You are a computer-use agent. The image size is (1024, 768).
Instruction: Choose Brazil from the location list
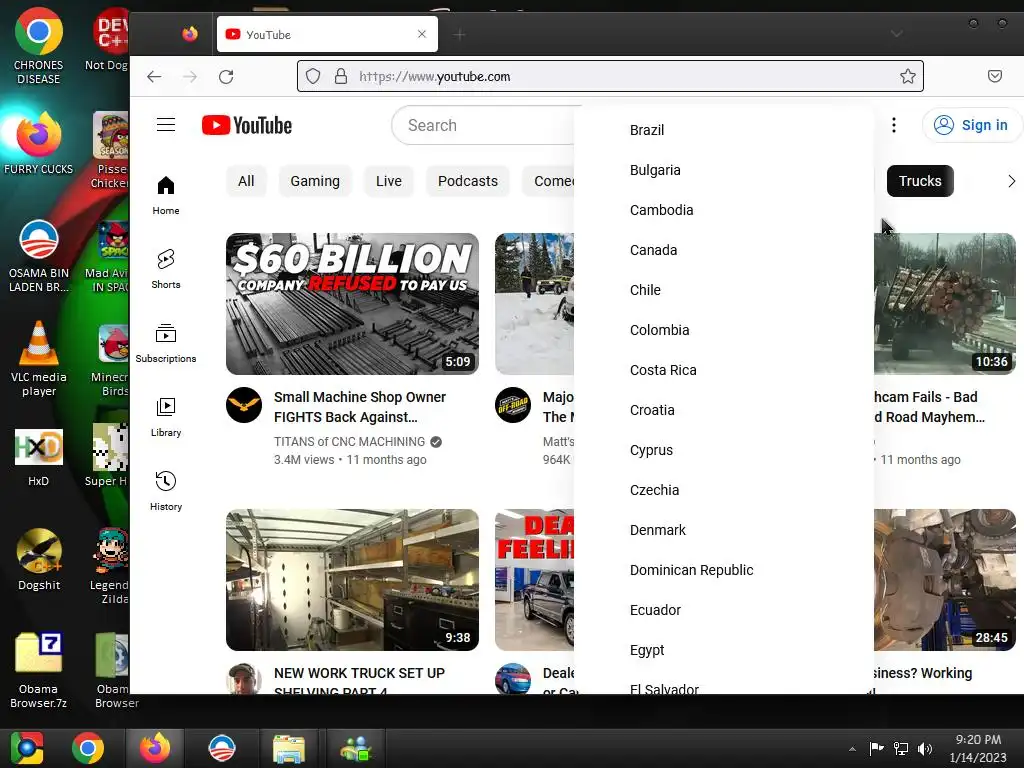[724, 130]
